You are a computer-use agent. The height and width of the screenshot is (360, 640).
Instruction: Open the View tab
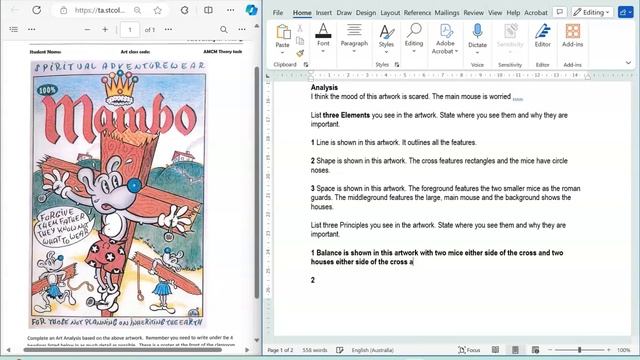tap(495, 13)
